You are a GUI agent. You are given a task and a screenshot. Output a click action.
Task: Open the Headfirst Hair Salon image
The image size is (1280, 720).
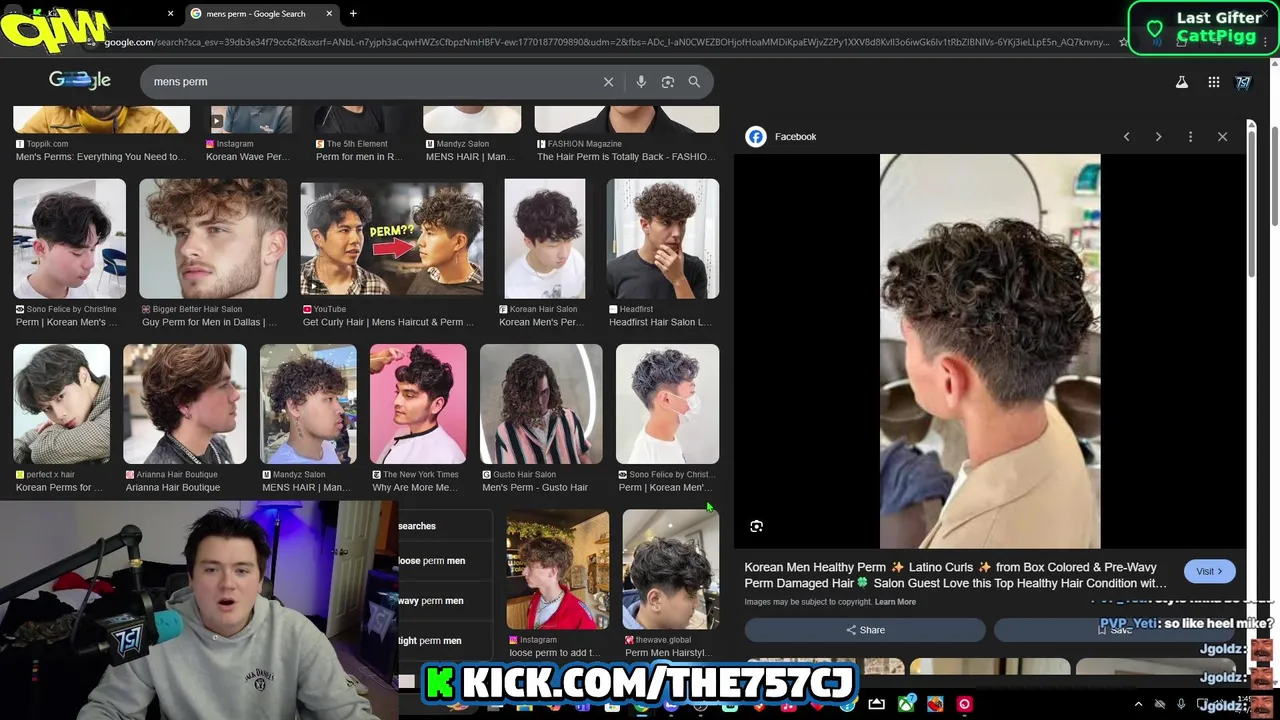(x=663, y=238)
